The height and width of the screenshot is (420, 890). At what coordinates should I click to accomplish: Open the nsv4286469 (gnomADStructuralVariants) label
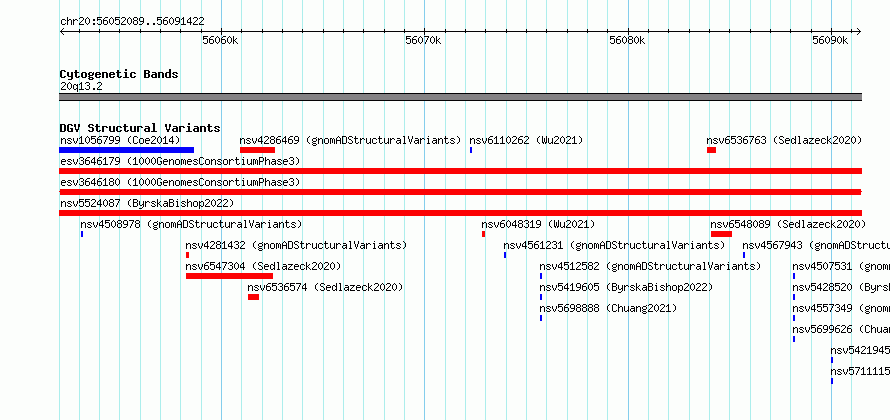[350, 140]
